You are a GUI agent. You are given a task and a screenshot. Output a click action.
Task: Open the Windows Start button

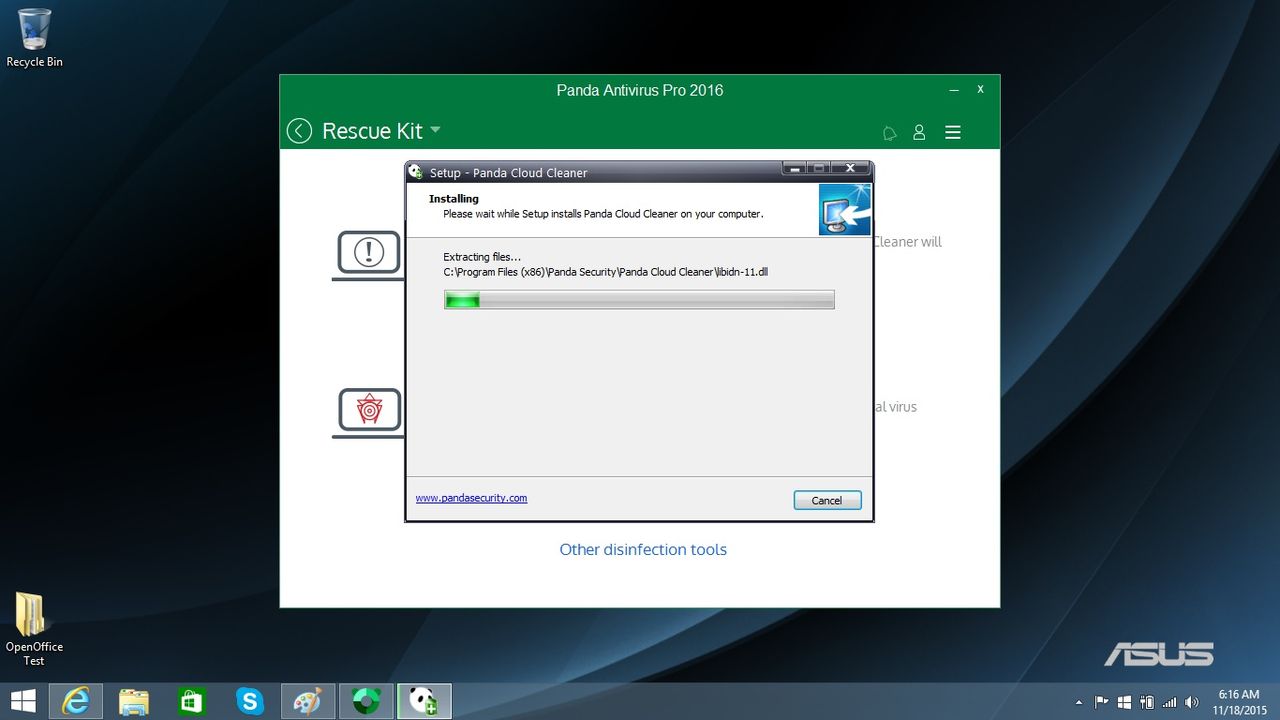(x=23, y=701)
